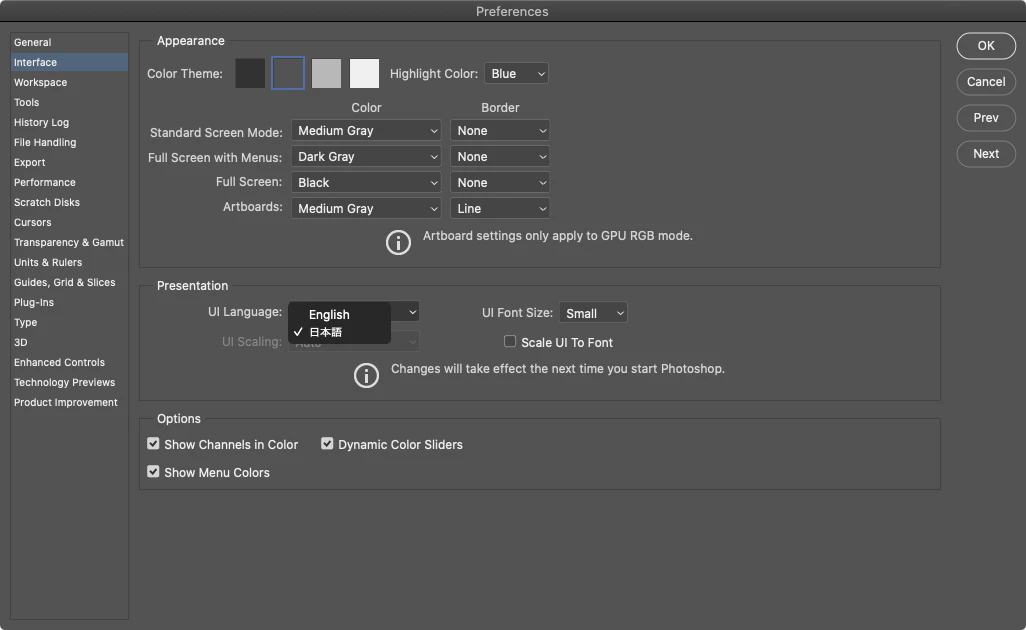Open the Highlight Color dropdown
Viewport: 1026px width, 630px height.
pyautogui.click(x=516, y=74)
